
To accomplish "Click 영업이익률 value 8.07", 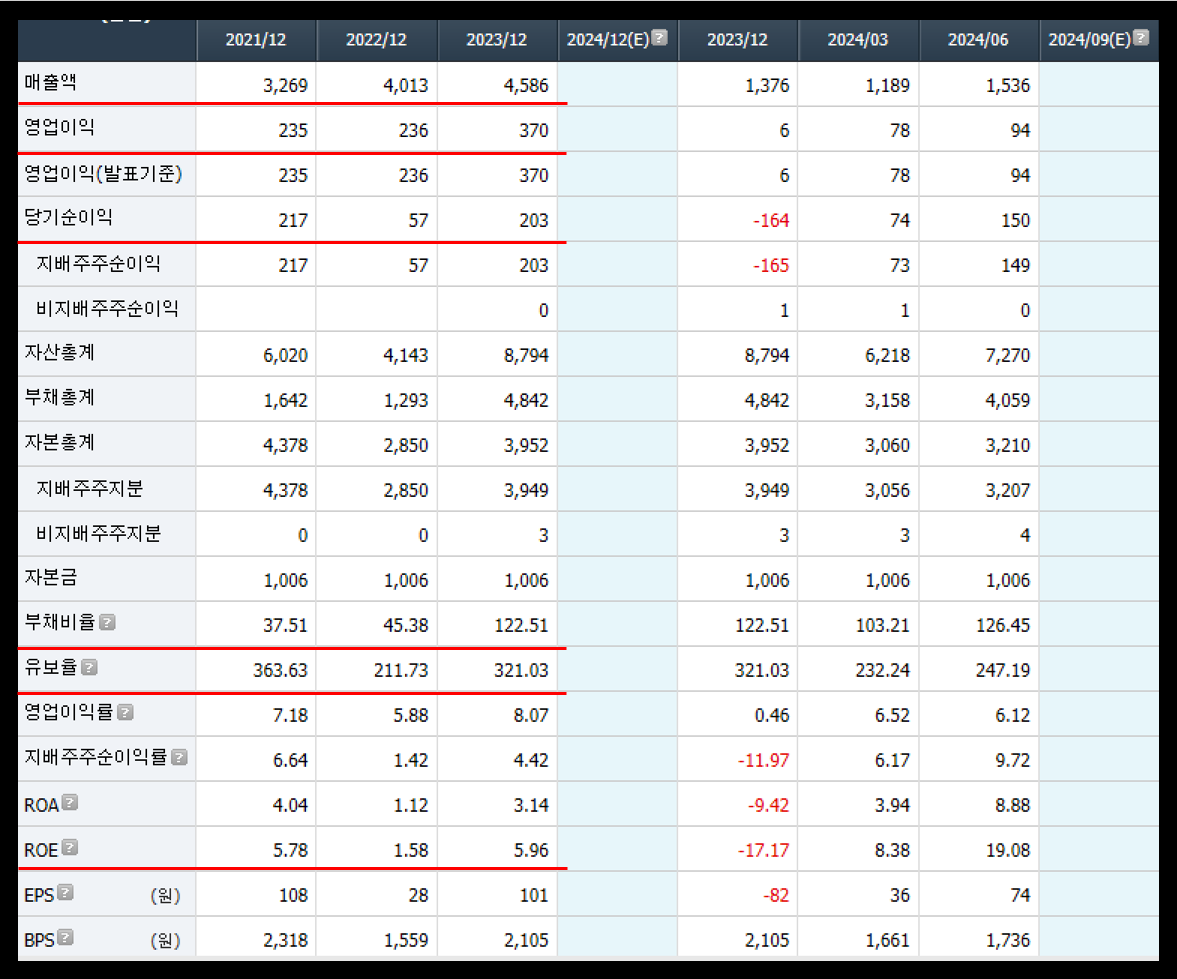I will 531,715.
